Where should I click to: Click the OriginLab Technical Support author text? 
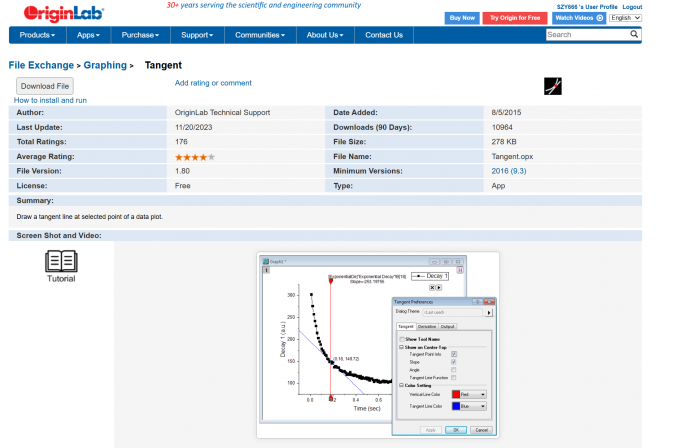coord(222,112)
